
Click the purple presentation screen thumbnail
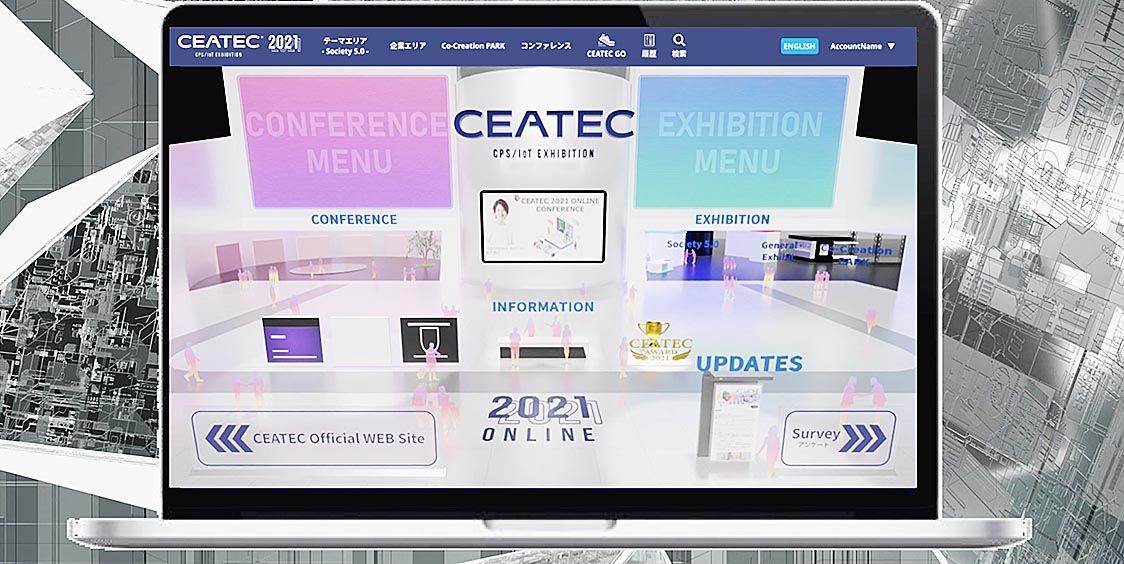tap(292, 340)
